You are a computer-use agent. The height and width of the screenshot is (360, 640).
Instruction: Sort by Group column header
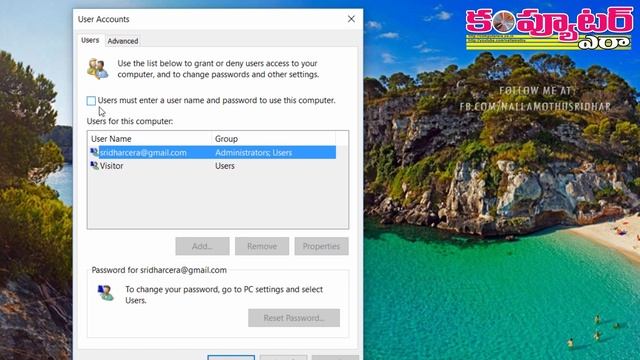click(274, 139)
